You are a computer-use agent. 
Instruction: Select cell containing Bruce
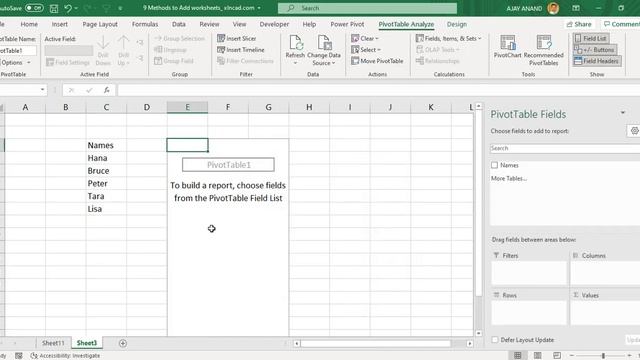106,171
